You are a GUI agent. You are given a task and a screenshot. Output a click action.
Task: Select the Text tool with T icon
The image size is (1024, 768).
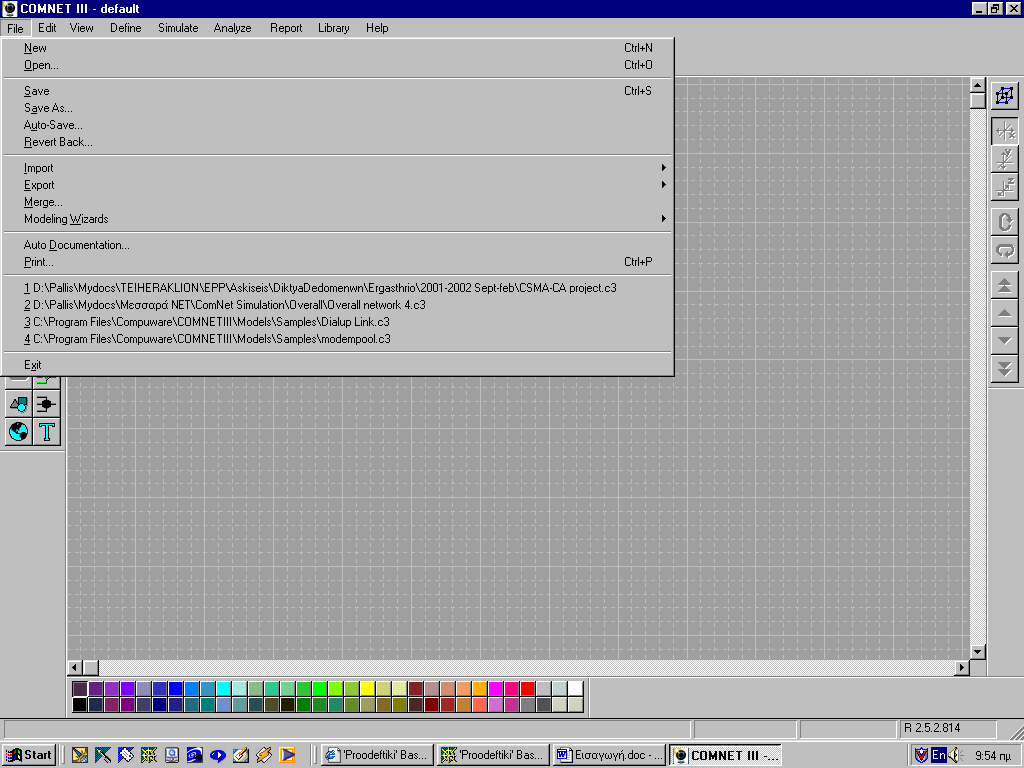pos(46,432)
